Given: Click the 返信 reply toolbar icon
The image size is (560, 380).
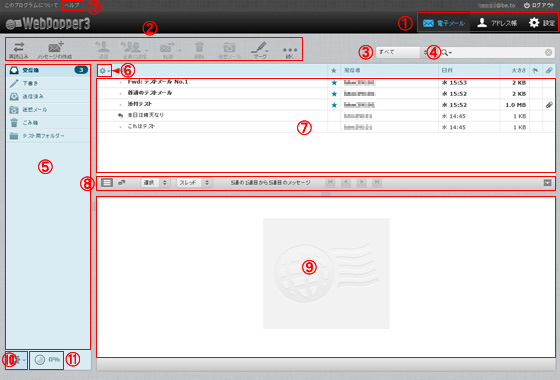Looking at the screenshot, I should pyautogui.click(x=102, y=49).
